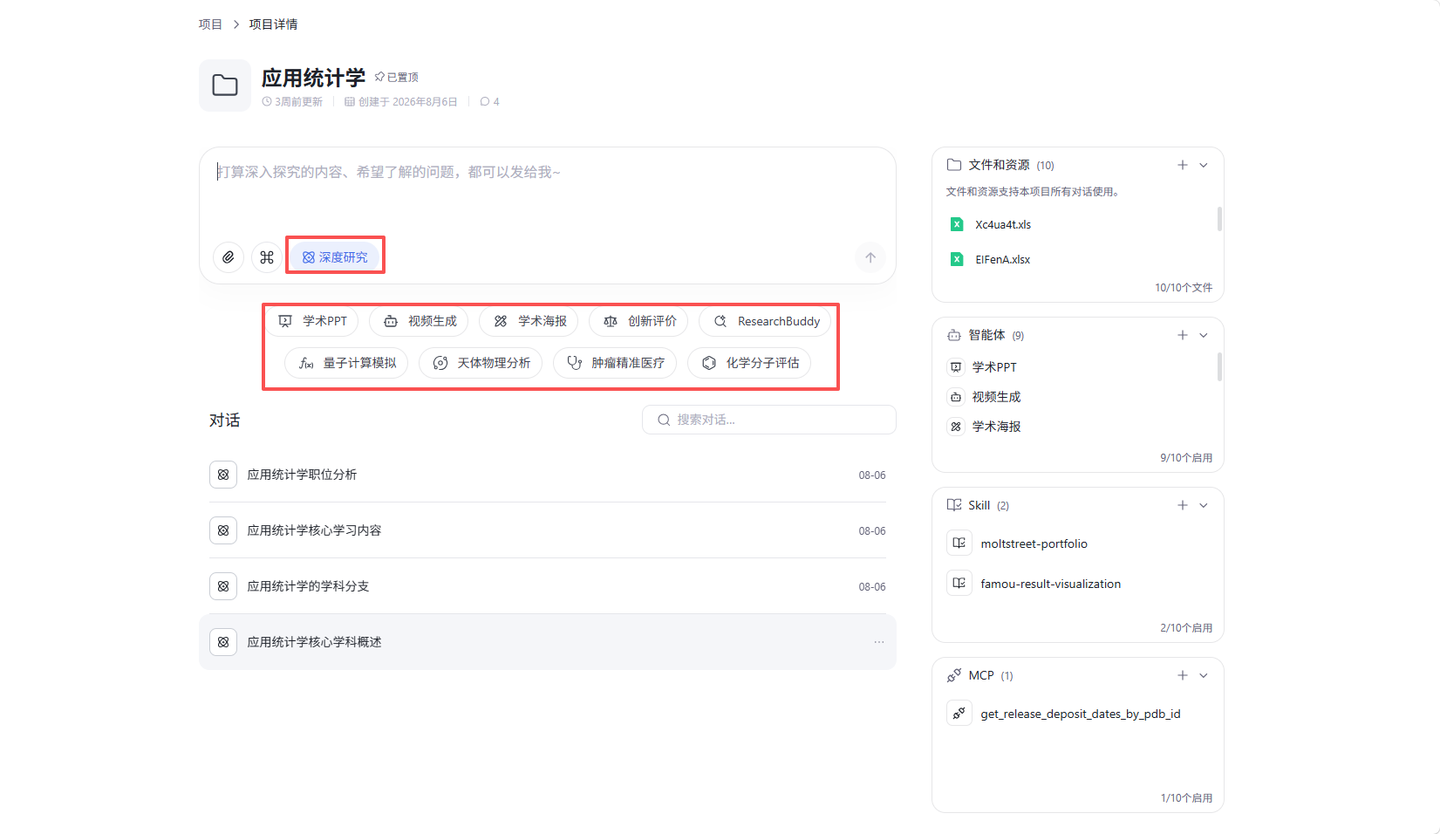Click the spreadsheet icon next to Xc4ua4t.xls
Screen dimensions: 1440x834
956,224
